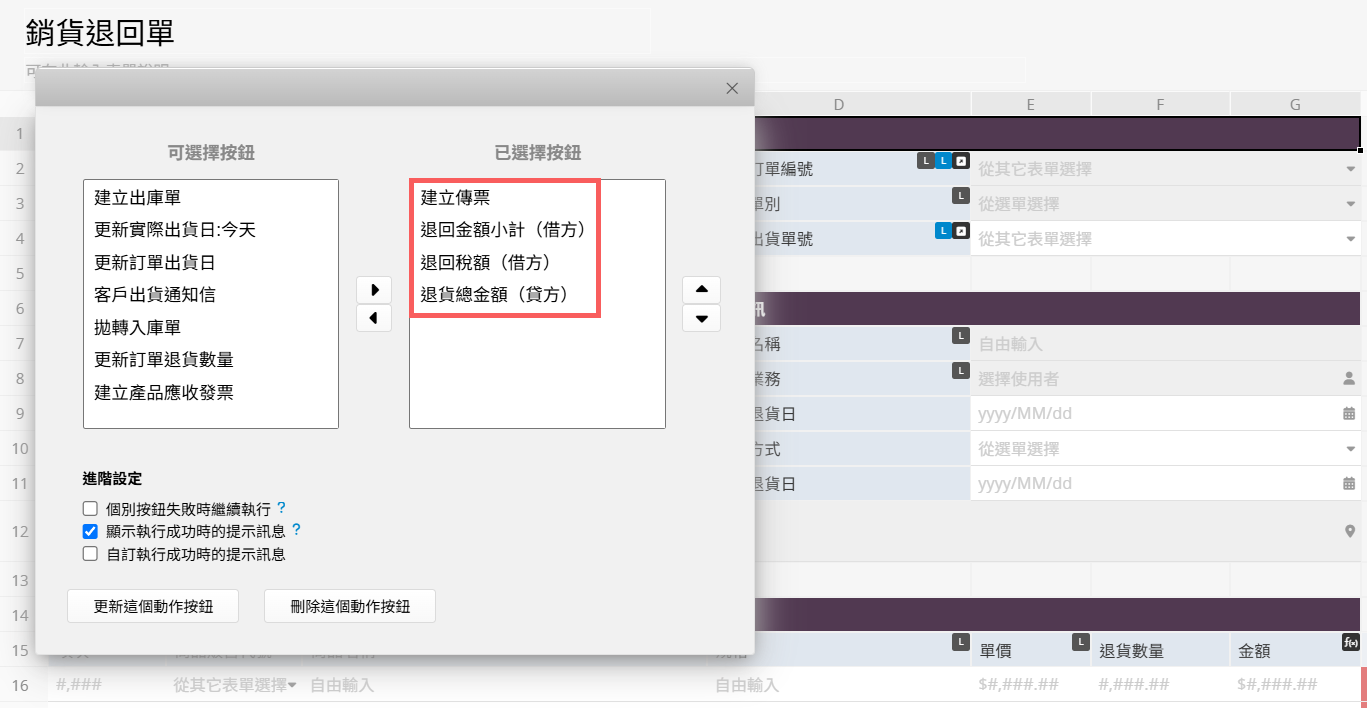Open the row 10 從選單選擇 dropdown arrow
Image resolution: width=1367 pixels, height=708 pixels.
click(1350, 449)
